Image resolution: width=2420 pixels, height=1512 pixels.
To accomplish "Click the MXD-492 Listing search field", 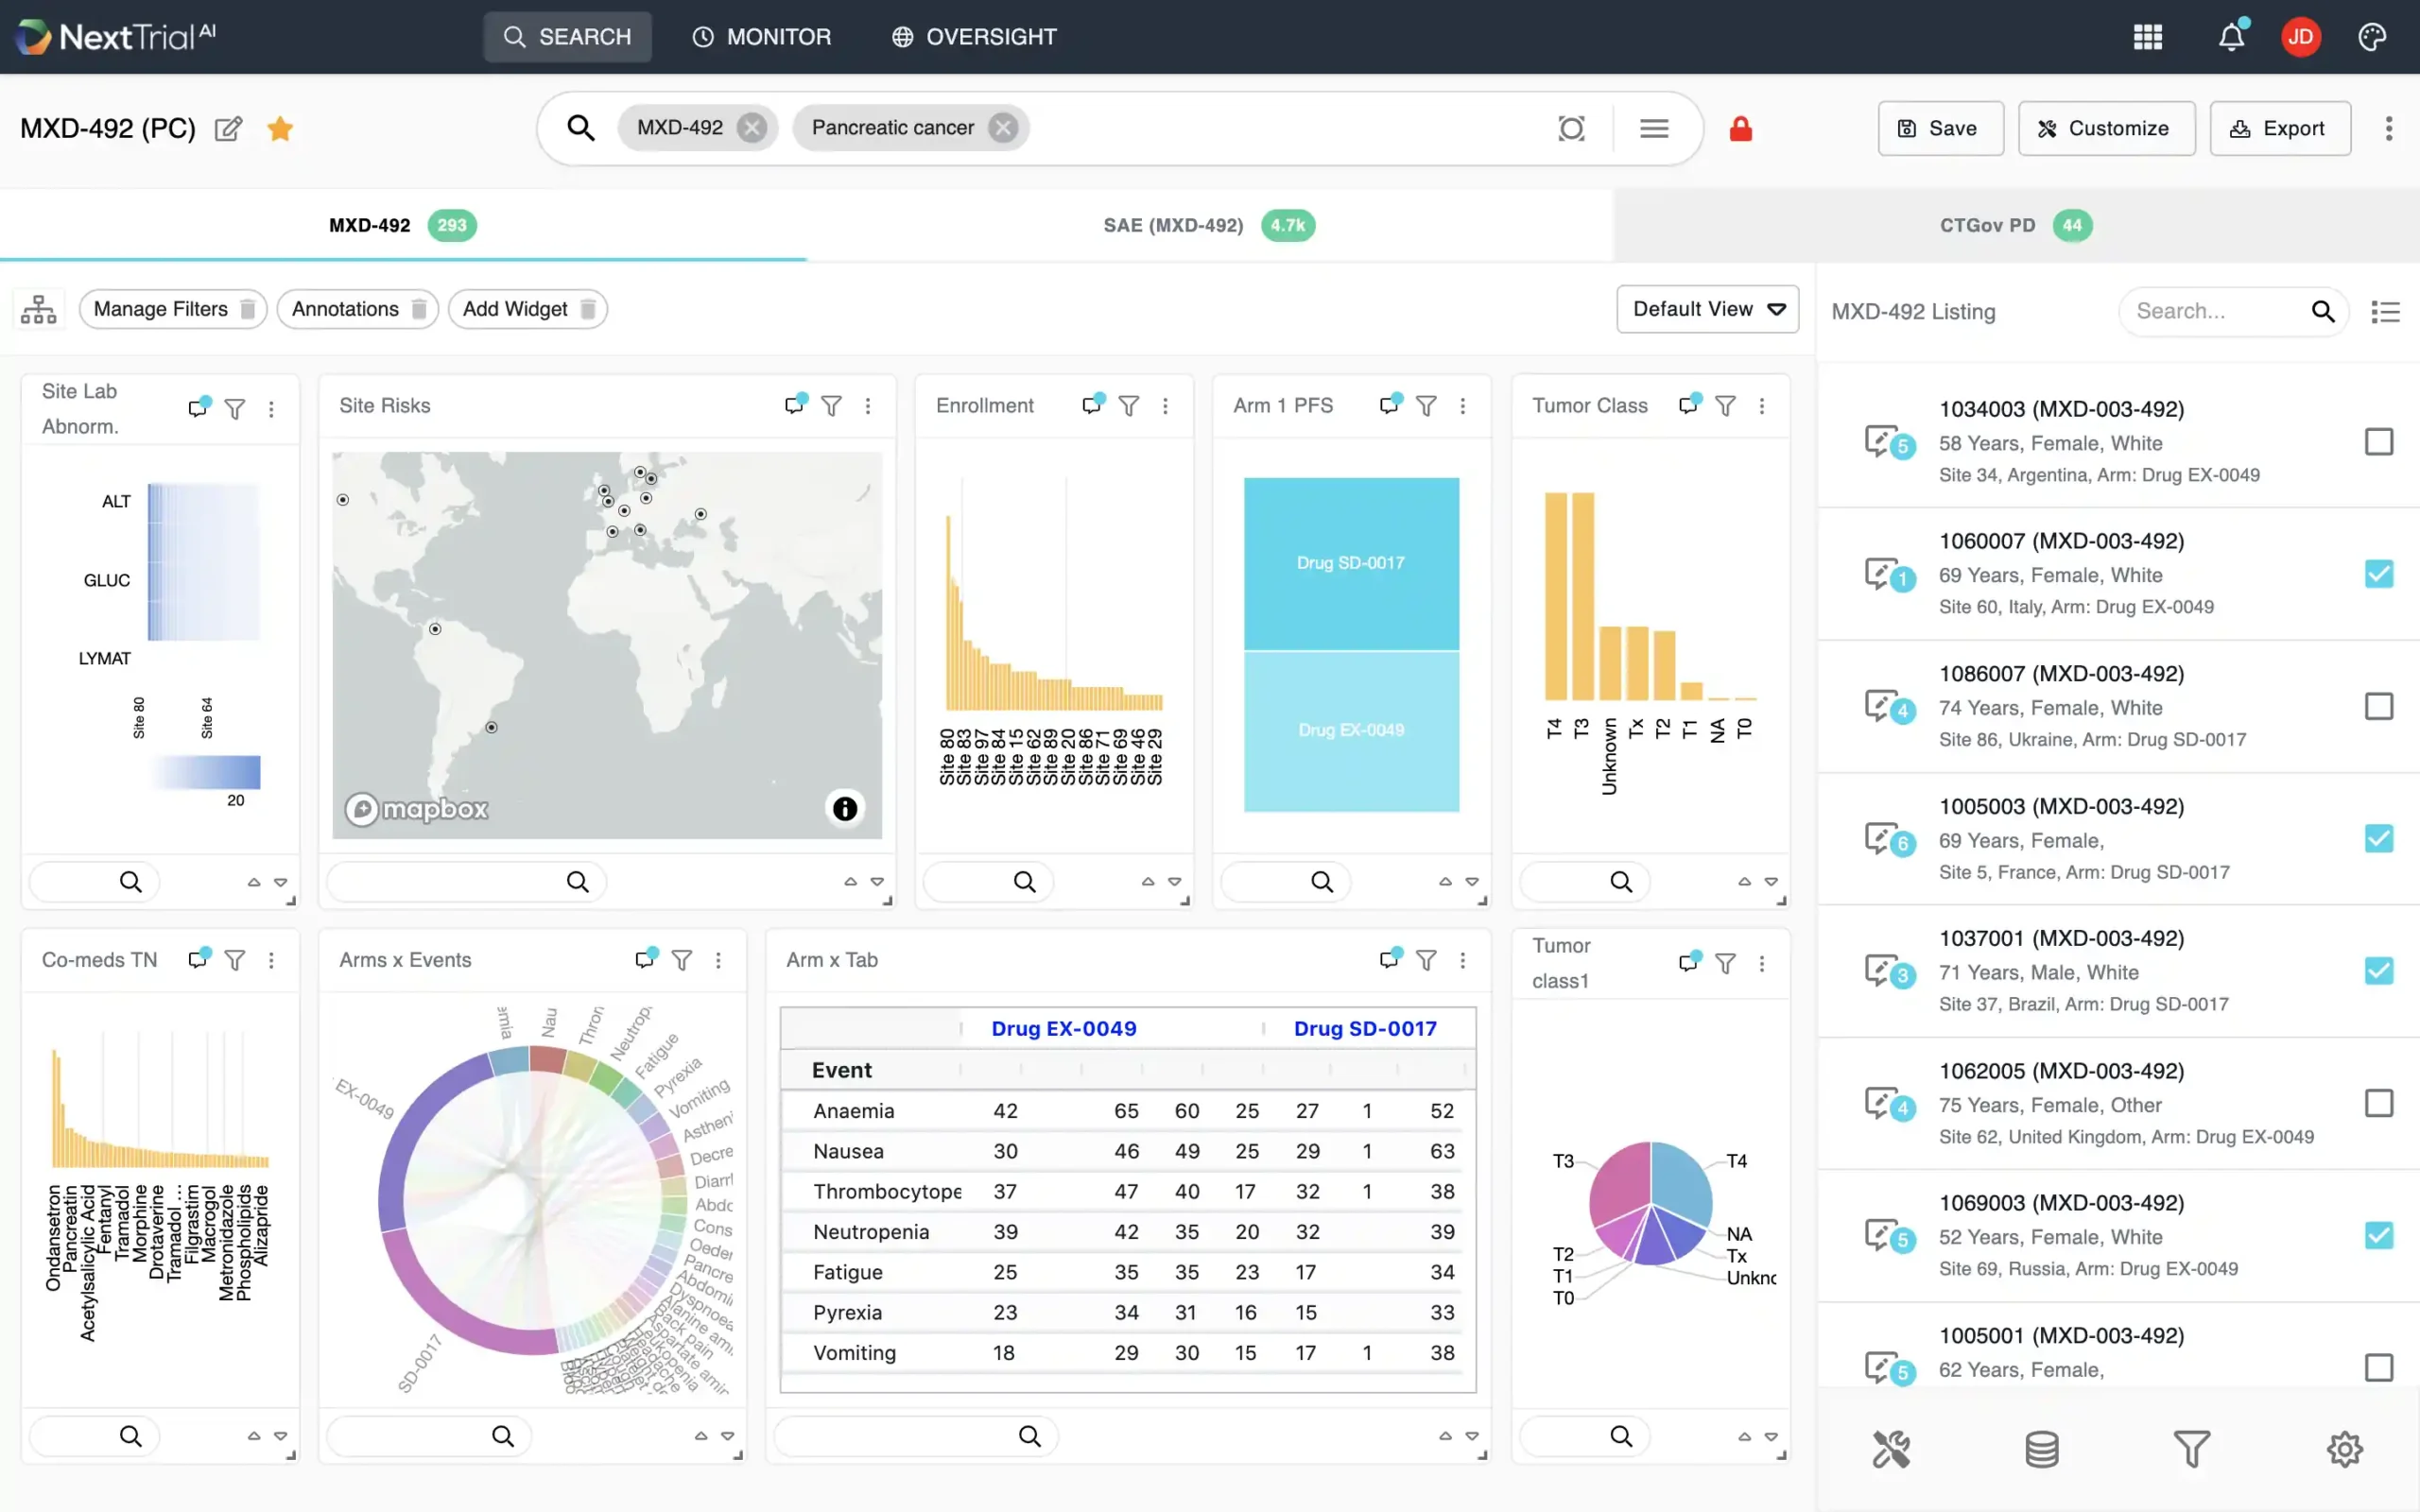I will coord(2232,311).
